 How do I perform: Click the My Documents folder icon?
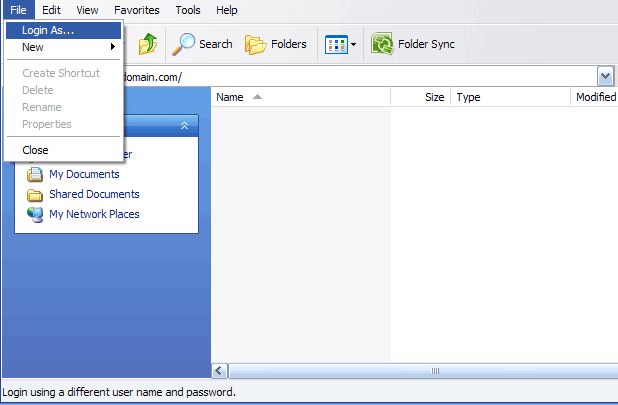35,175
